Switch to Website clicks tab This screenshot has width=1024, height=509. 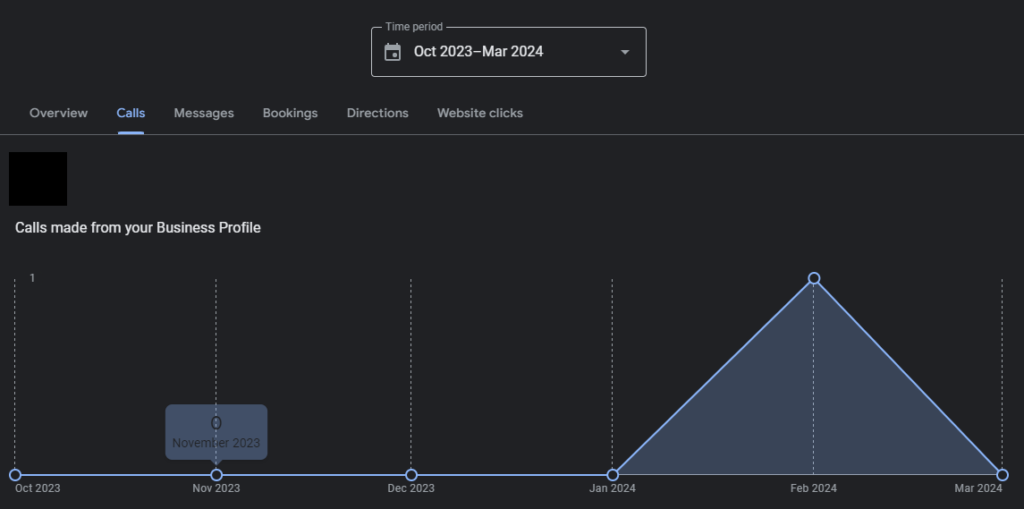[x=480, y=113]
